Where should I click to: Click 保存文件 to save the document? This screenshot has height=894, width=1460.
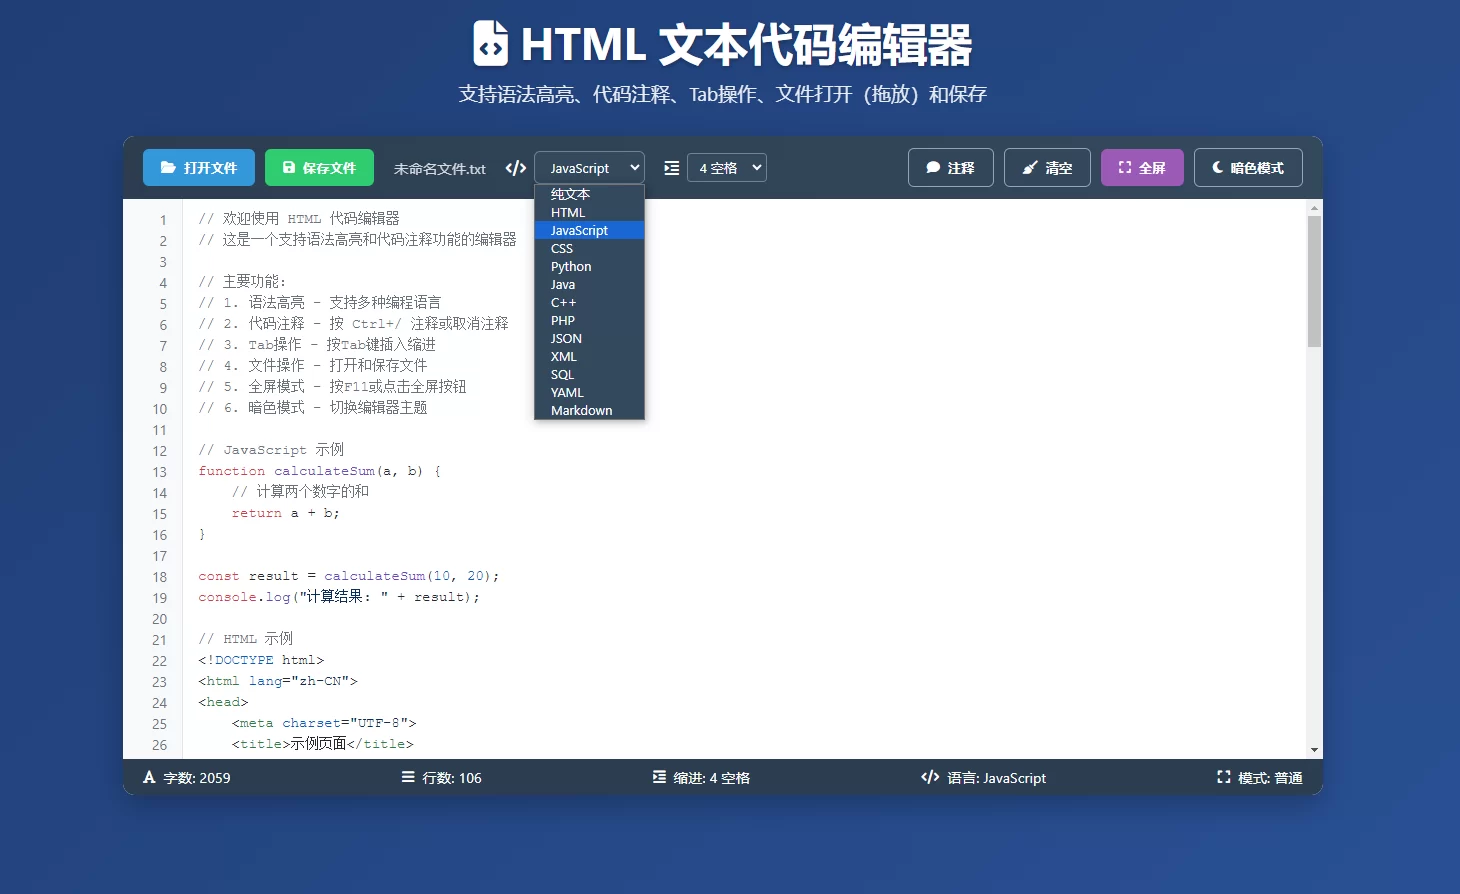tap(319, 167)
